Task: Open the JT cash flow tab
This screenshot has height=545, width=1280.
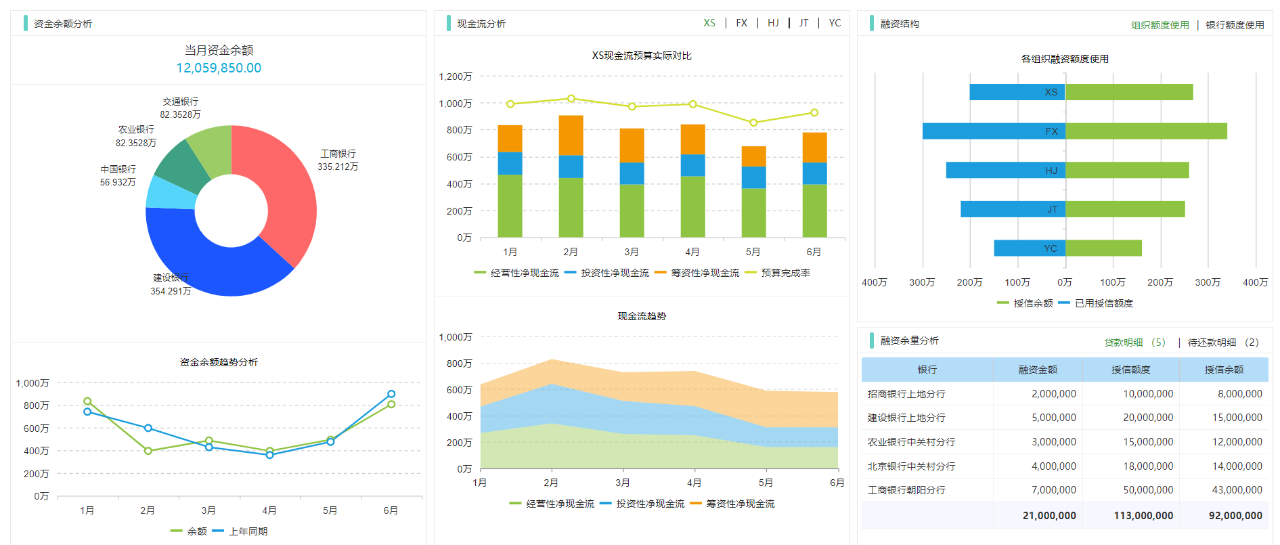Action: pyautogui.click(x=803, y=23)
